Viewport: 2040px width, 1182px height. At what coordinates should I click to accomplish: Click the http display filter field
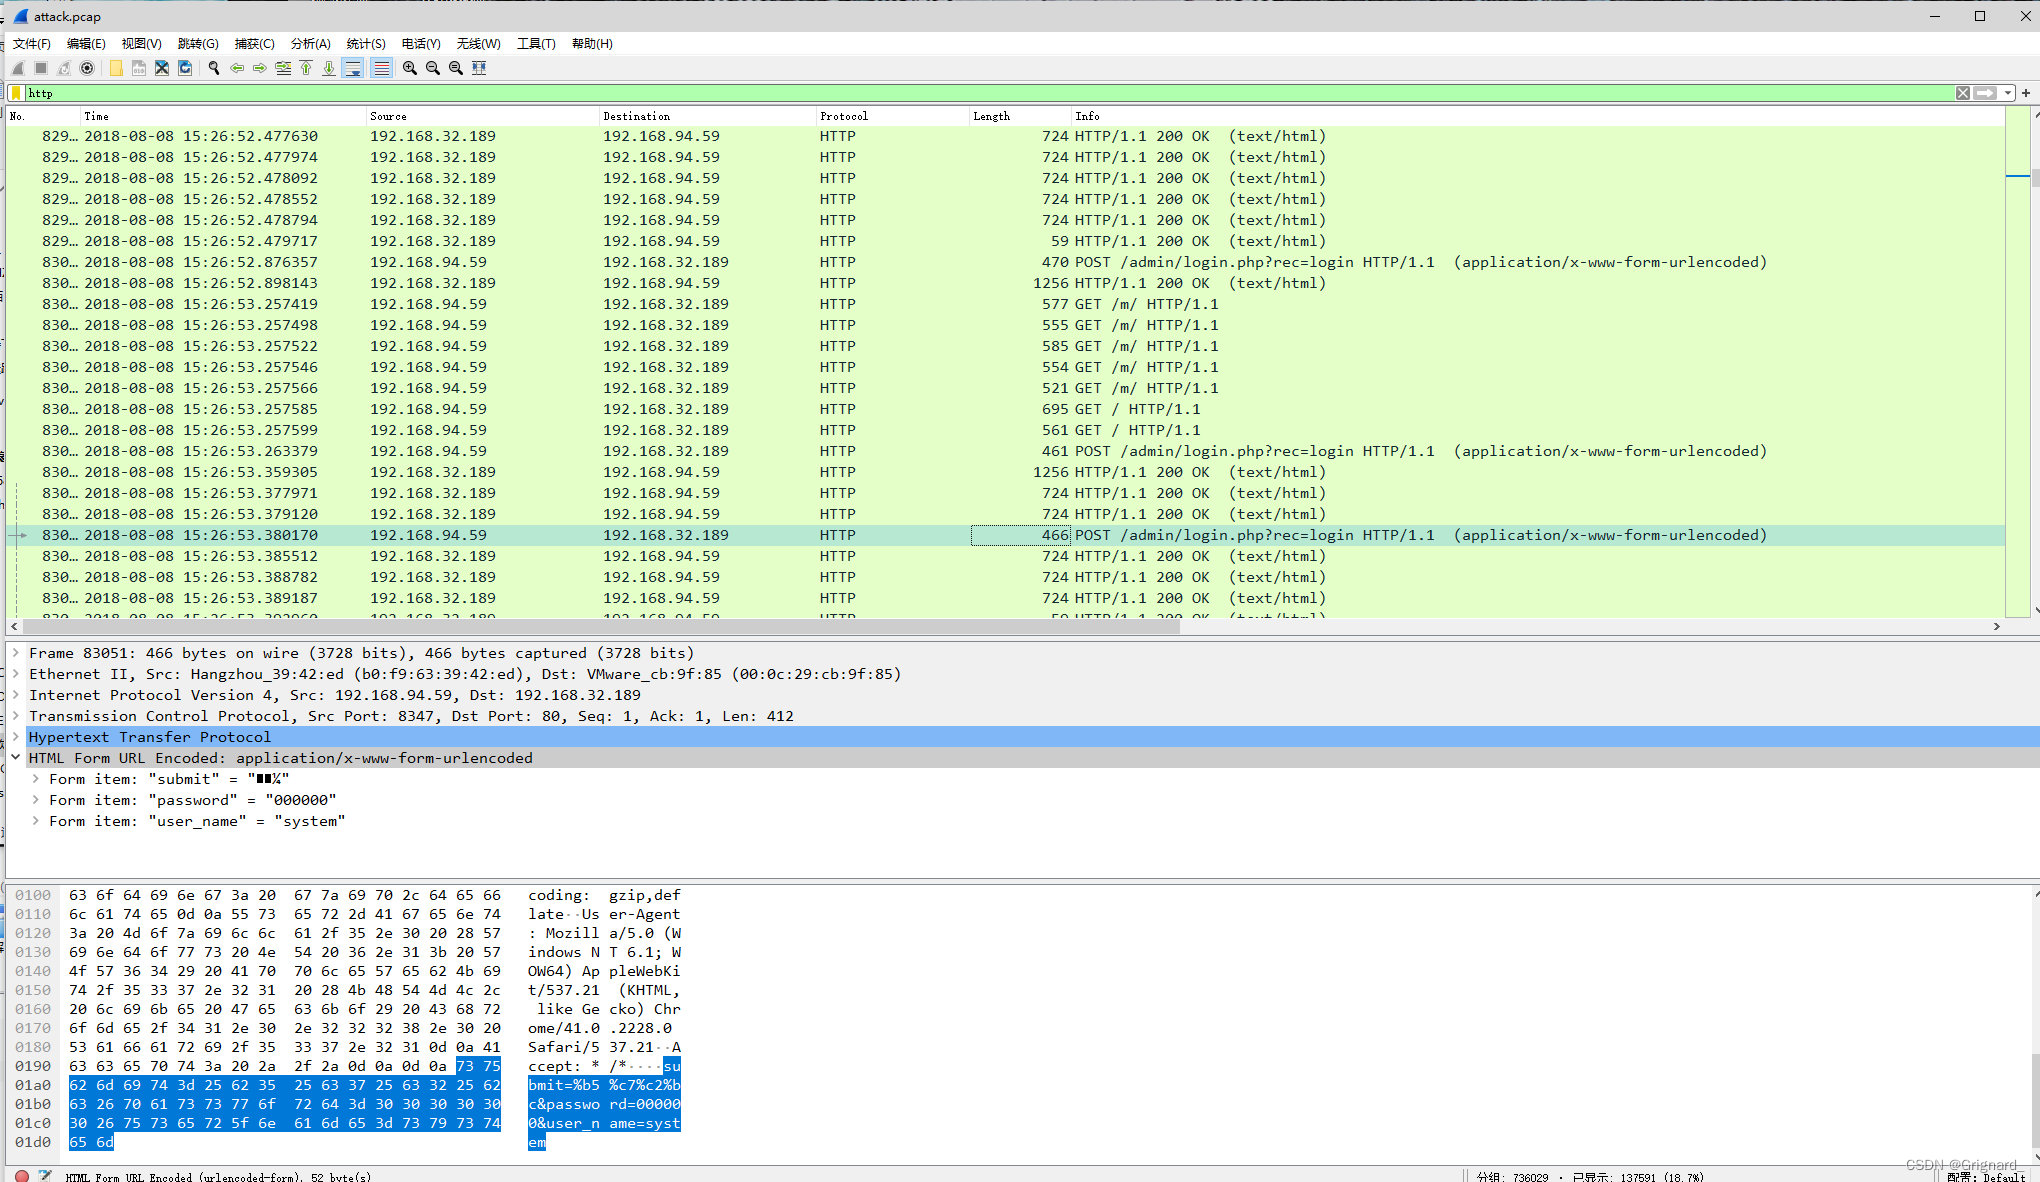click(990, 93)
